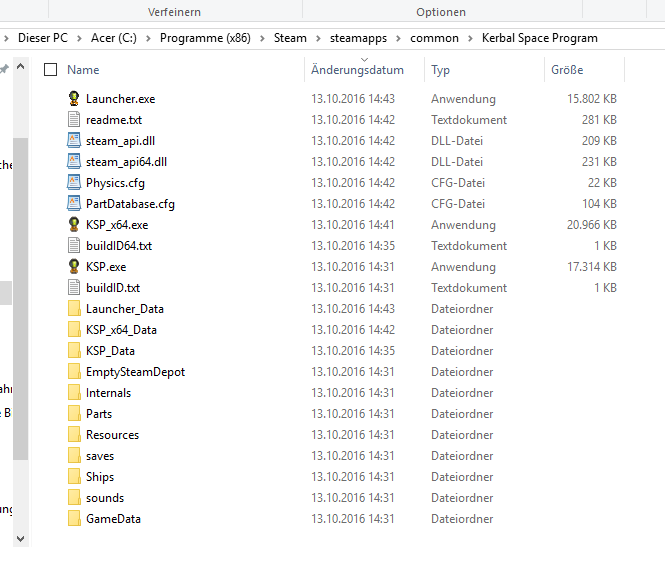665x566 pixels.
Task: Select the saves folder icon
Action: pyautogui.click(x=74, y=456)
